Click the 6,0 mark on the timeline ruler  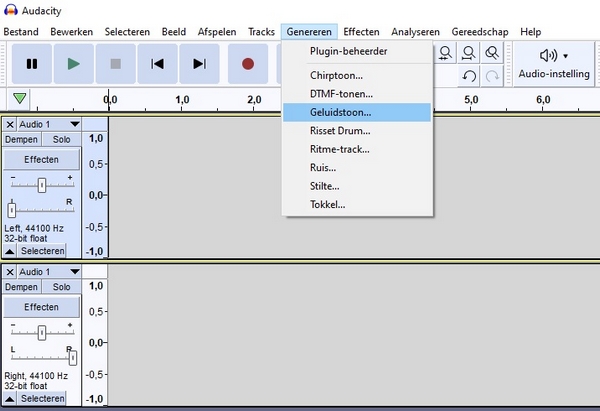(x=543, y=99)
